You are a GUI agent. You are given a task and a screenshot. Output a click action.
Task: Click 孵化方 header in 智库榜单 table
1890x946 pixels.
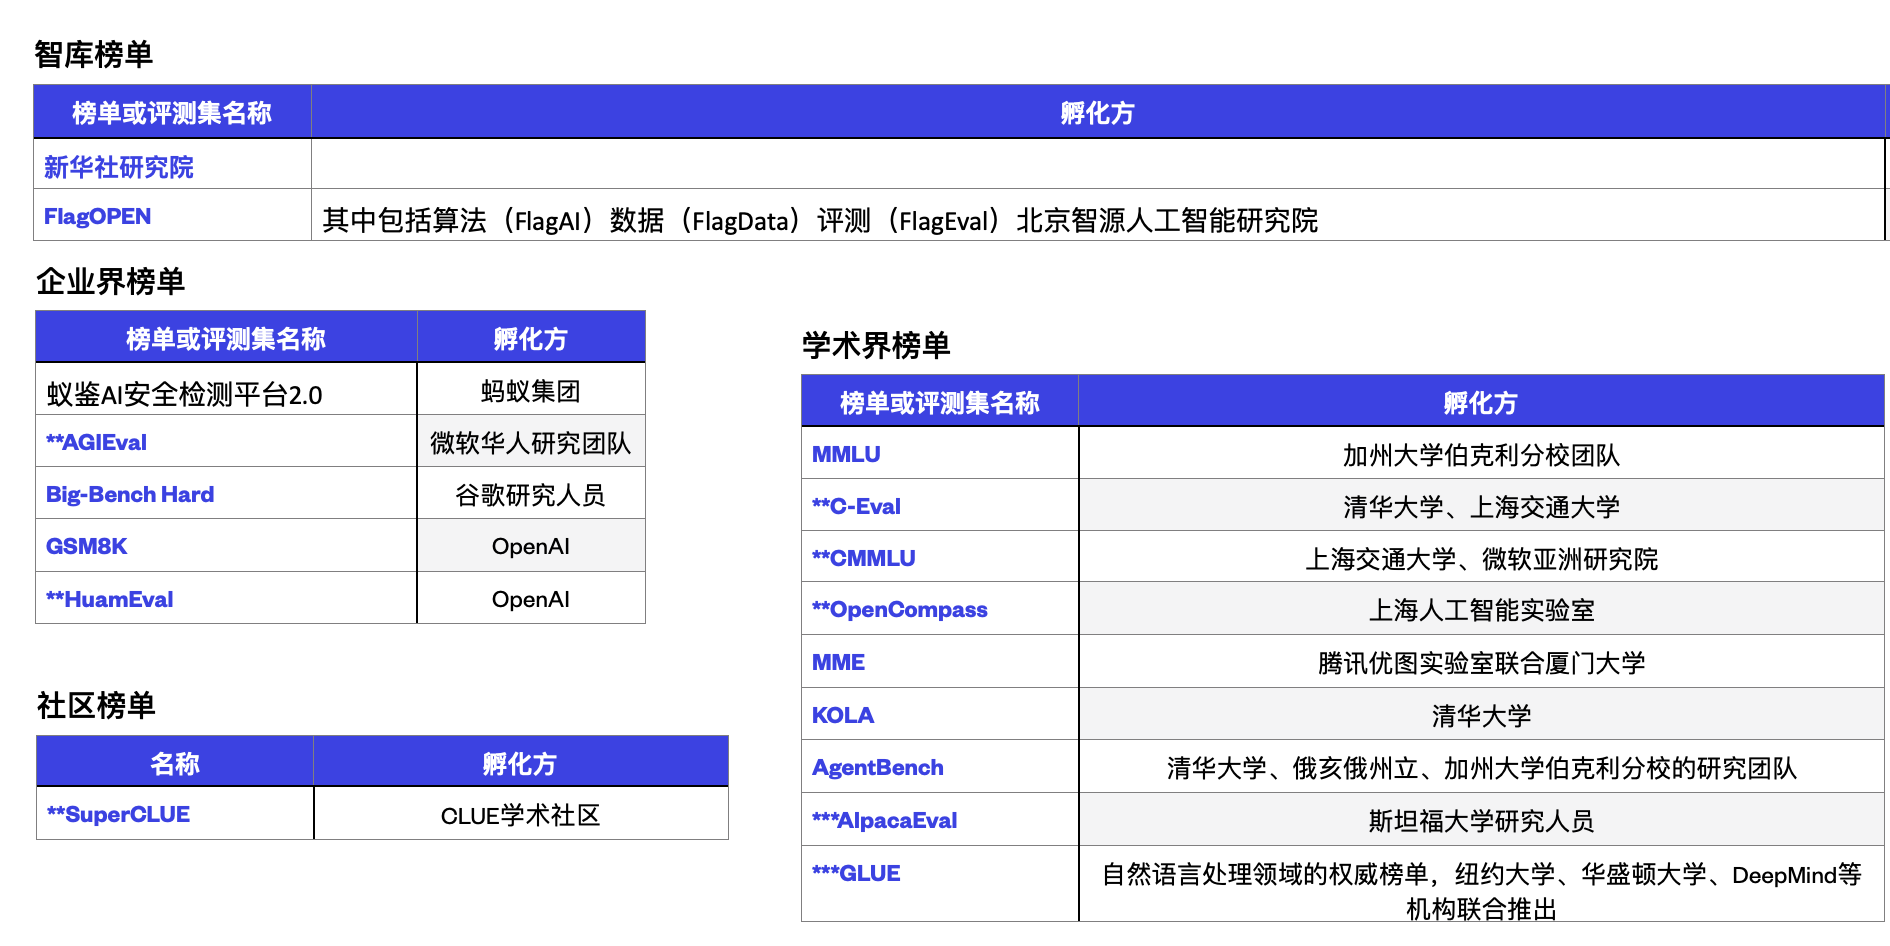click(x=1097, y=113)
